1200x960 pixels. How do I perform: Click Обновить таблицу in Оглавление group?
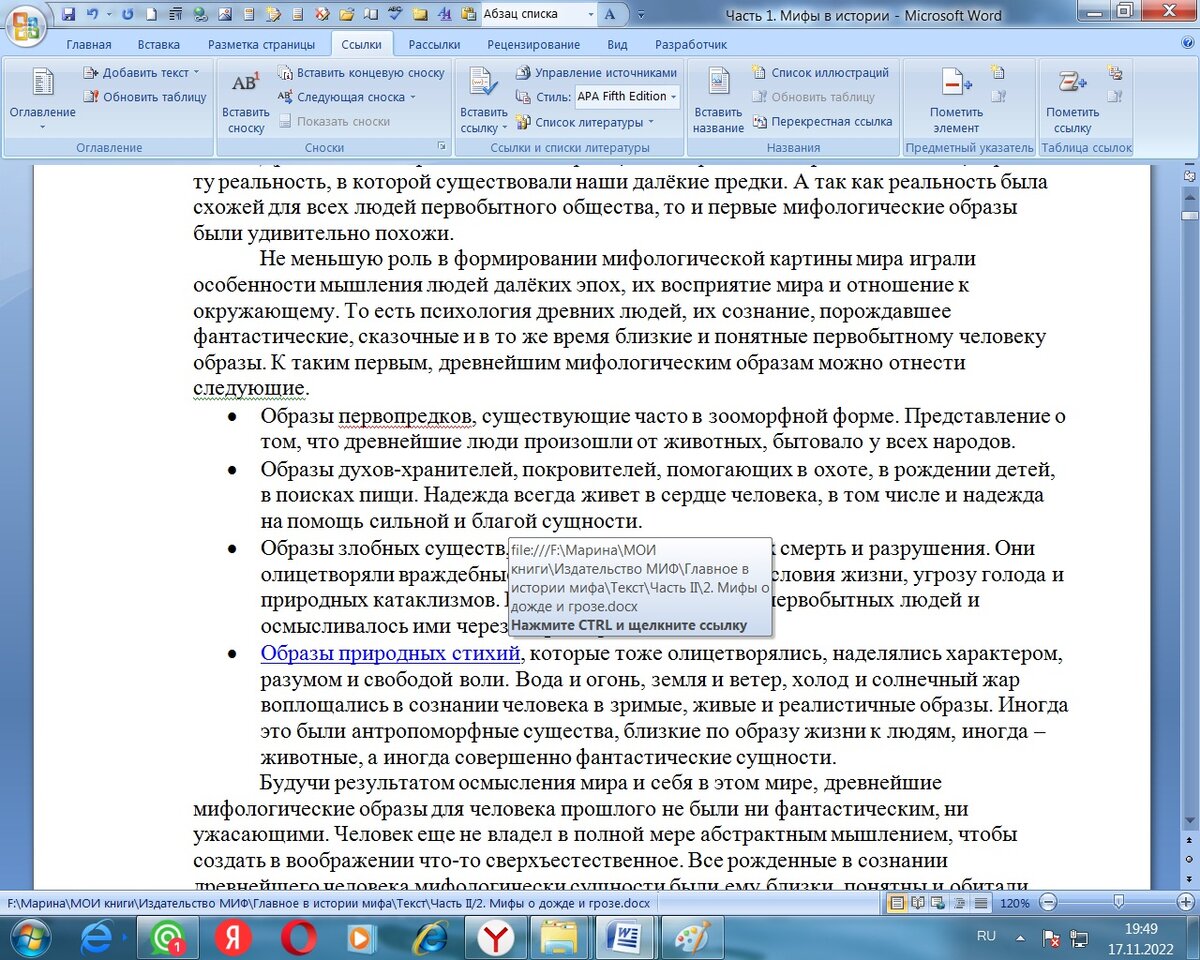click(145, 97)
